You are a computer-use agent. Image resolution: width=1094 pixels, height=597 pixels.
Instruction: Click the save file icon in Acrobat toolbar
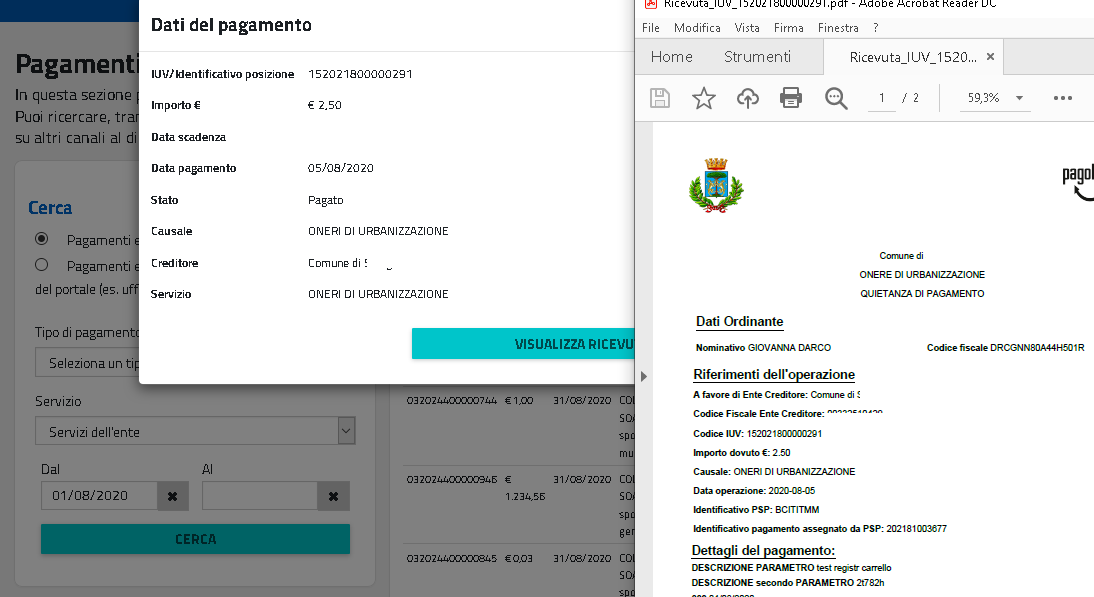[x=660, y=98]
